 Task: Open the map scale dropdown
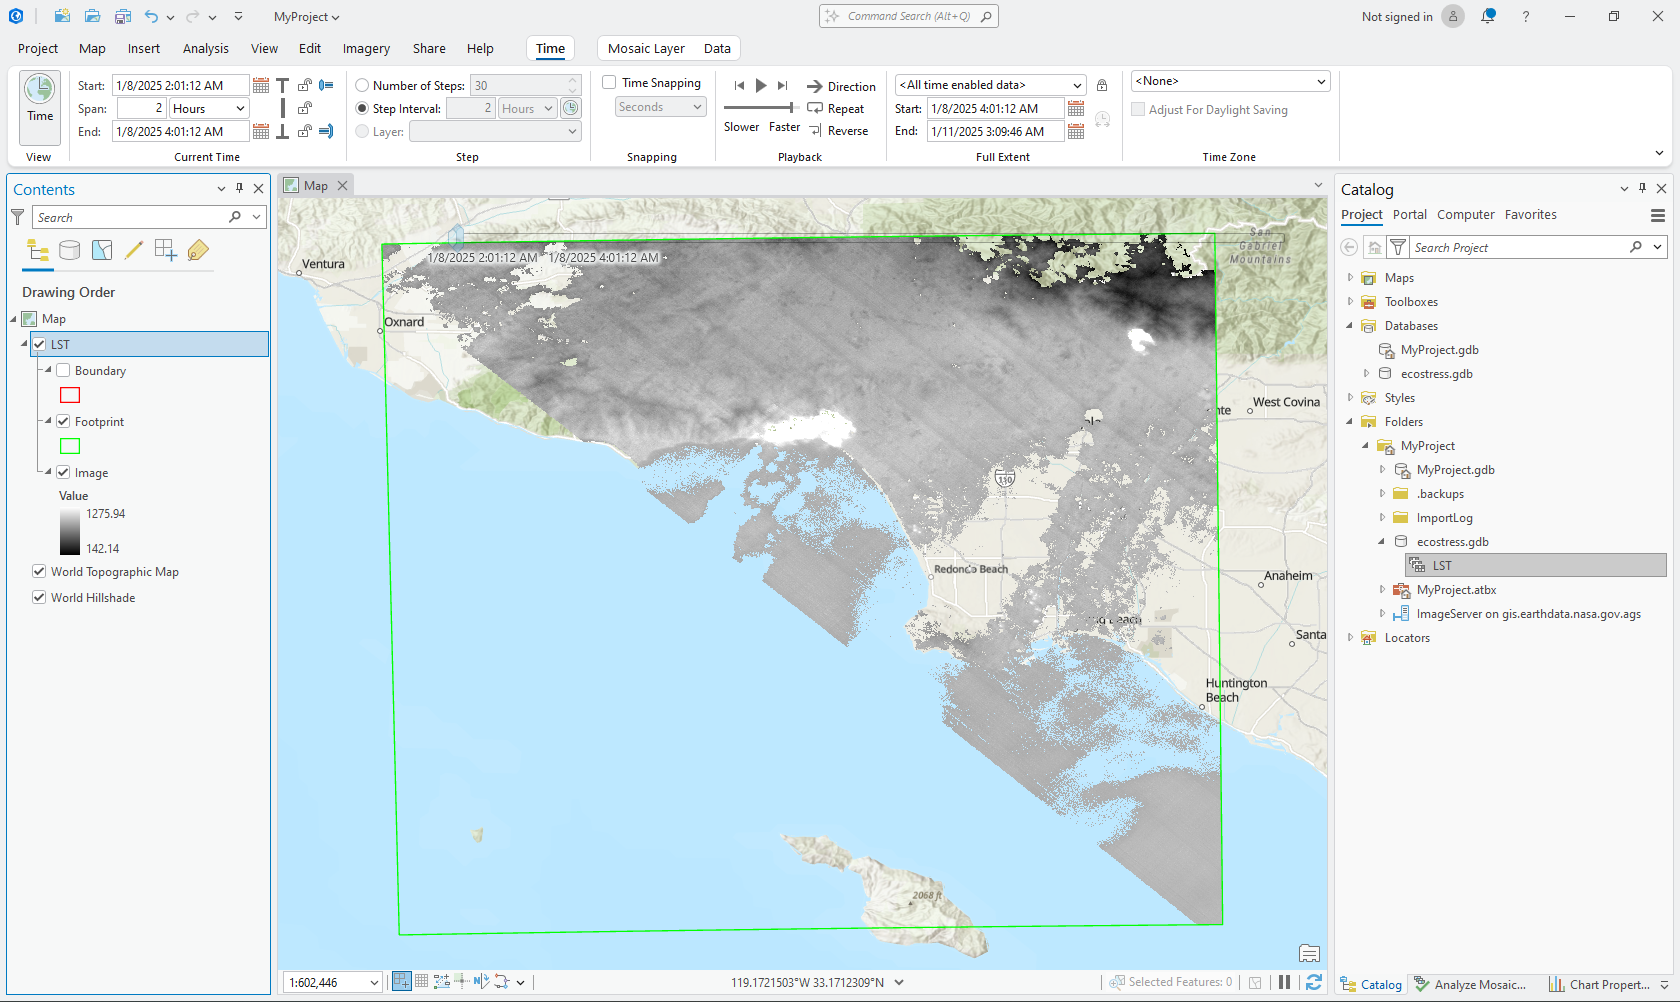[x=374, y=983]
